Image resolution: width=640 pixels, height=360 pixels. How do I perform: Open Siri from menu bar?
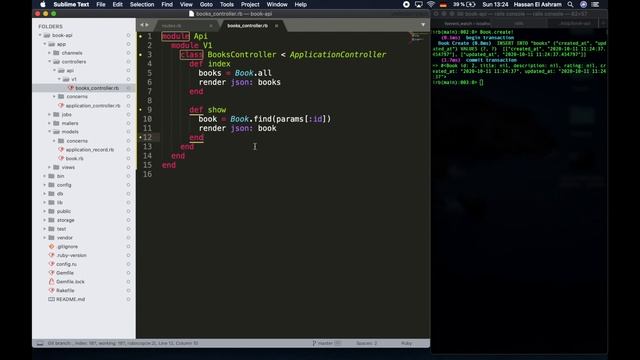tap(583, 4)
